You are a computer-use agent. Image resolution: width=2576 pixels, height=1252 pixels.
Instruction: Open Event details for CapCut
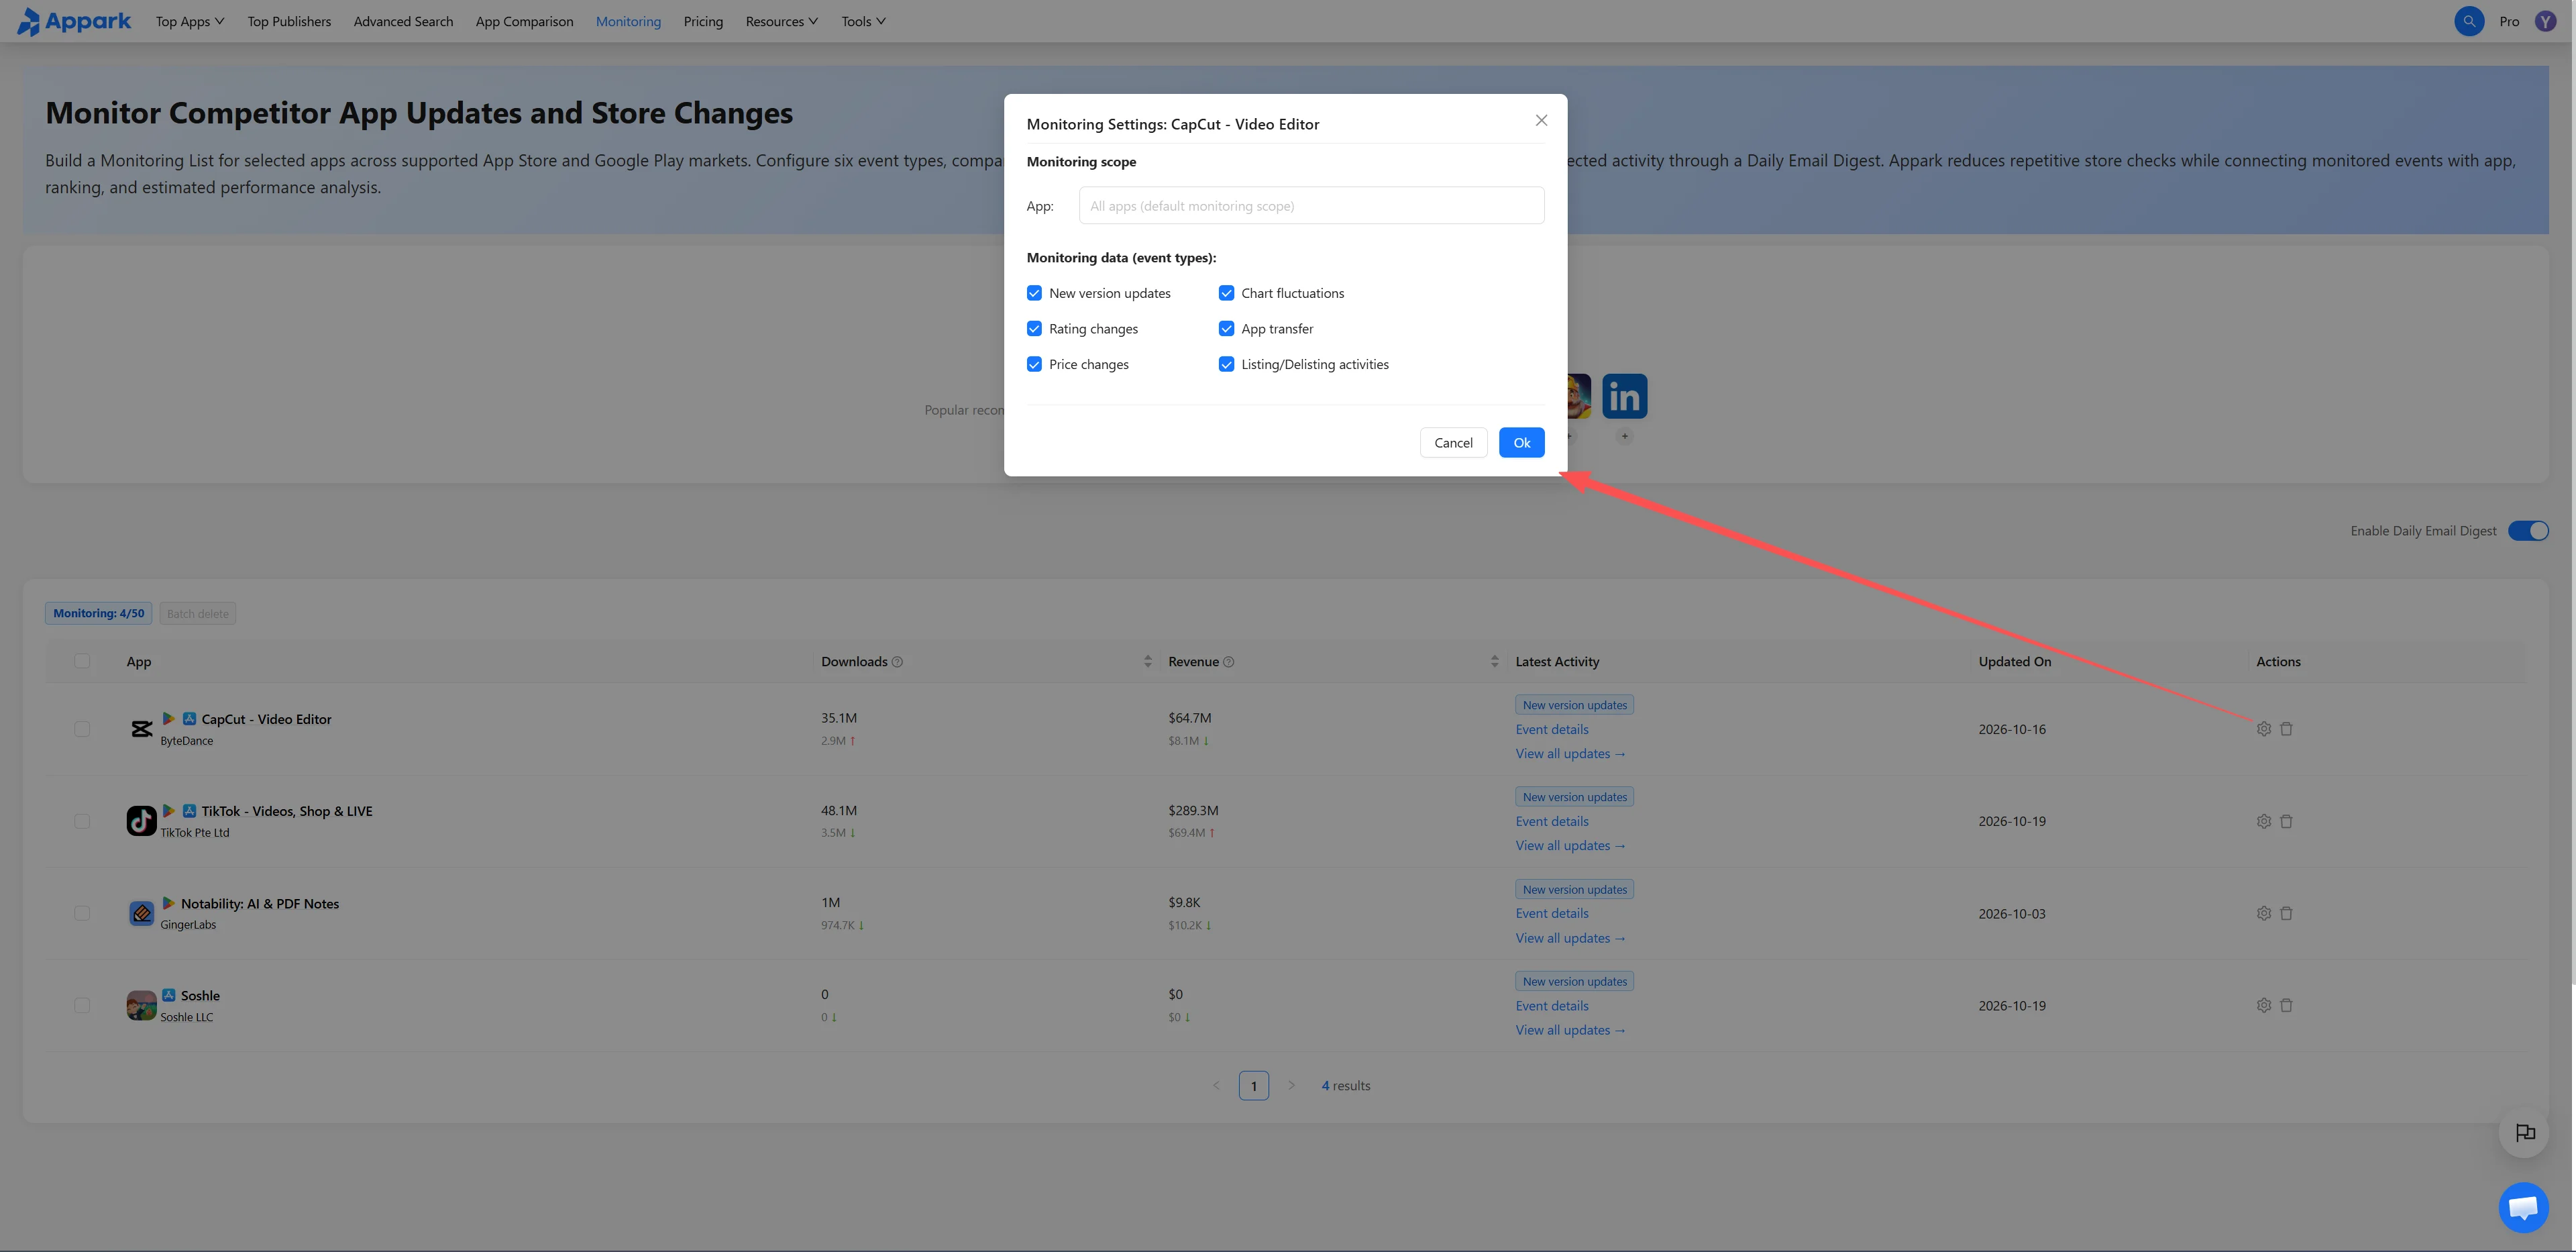pos(1552,730)
